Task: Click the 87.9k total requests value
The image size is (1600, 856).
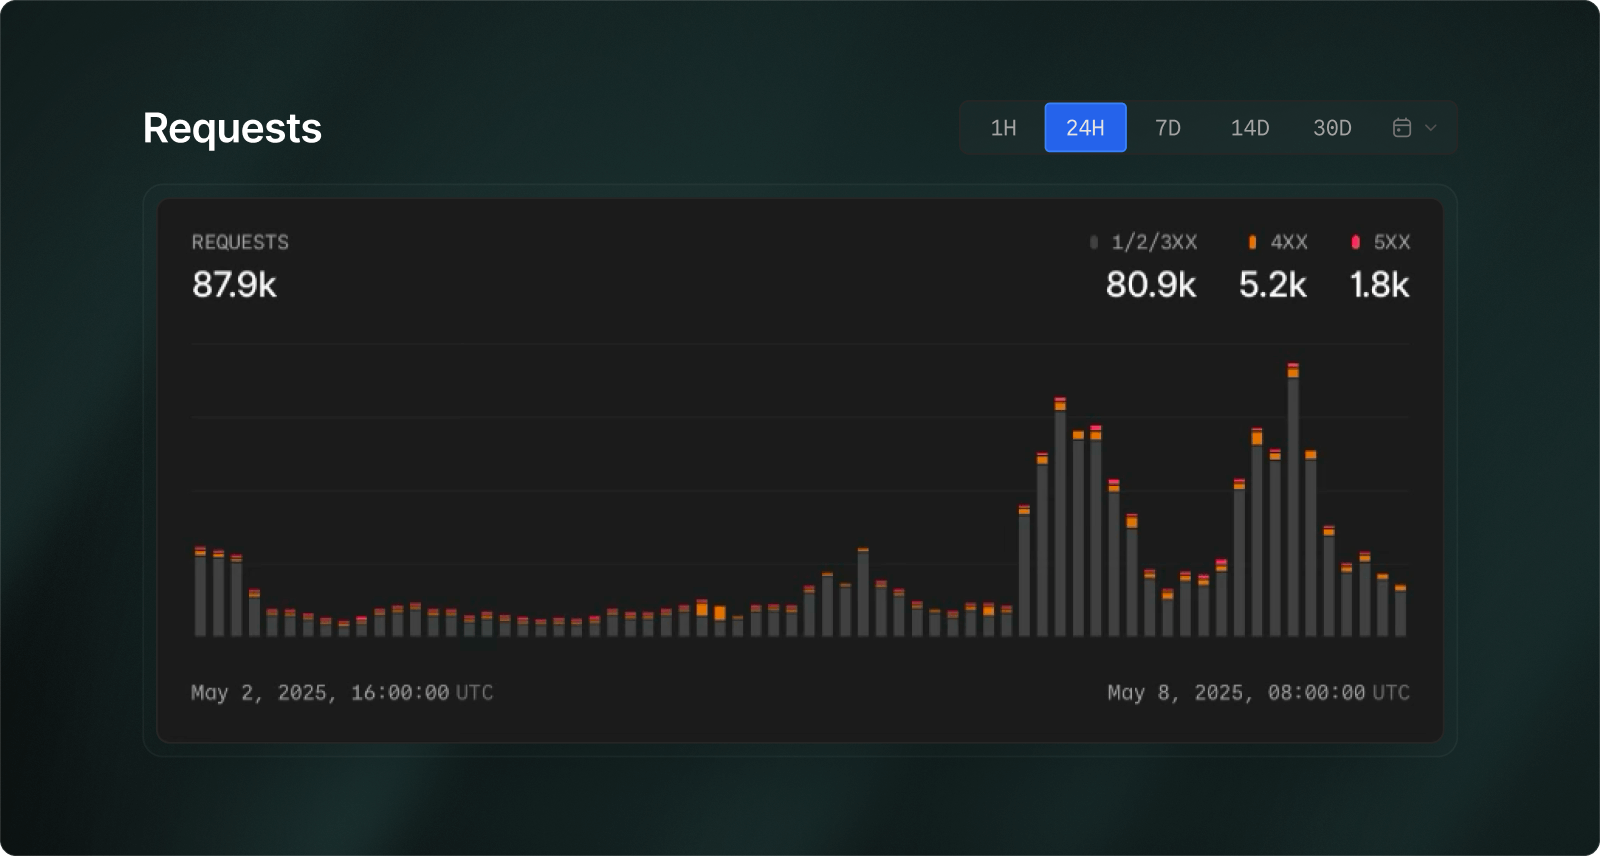Action: tap(234, 285)
